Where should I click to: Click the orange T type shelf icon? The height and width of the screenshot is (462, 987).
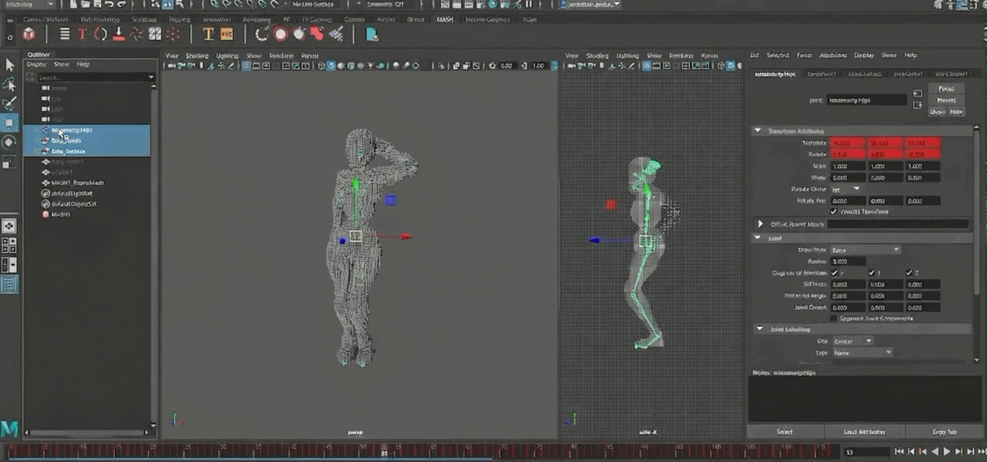208,34
